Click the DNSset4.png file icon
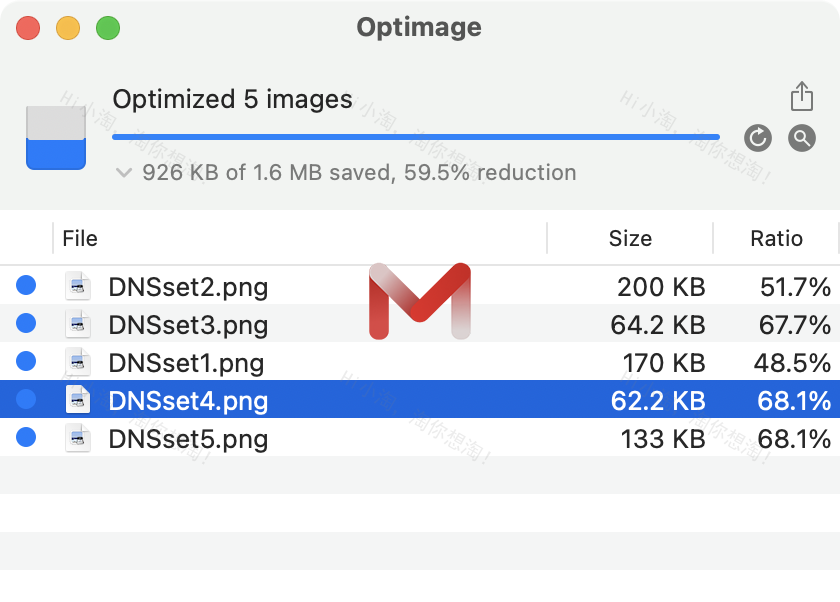Image resolution: width=840 pixels, height=602 pixels. pos(76,400)
